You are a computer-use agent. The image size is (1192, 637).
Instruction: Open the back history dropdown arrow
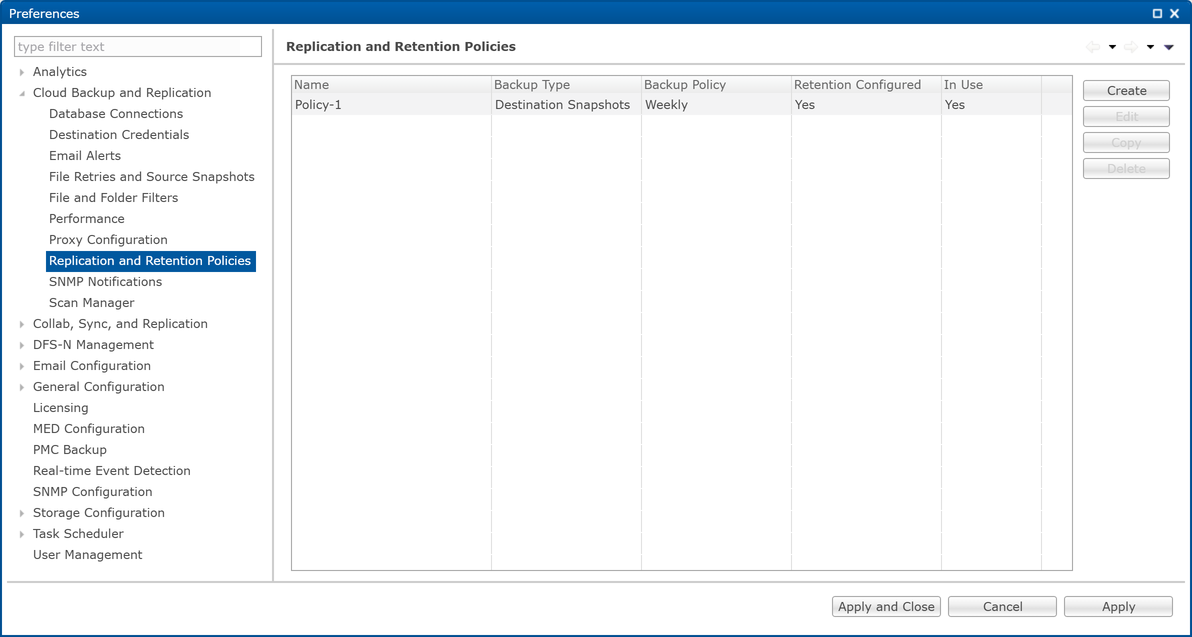pos(1112,47)
